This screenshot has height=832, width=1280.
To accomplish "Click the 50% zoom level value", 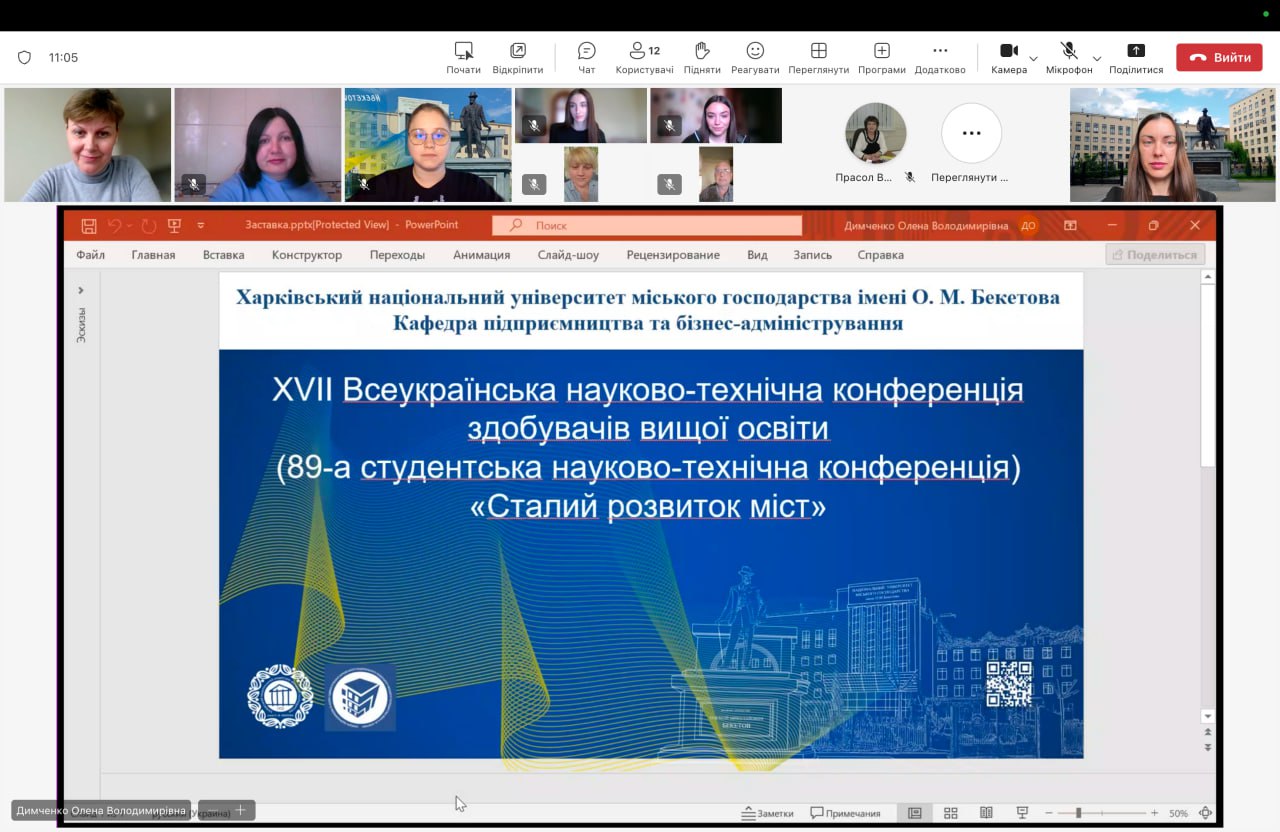I will (x=1178, y=813).
